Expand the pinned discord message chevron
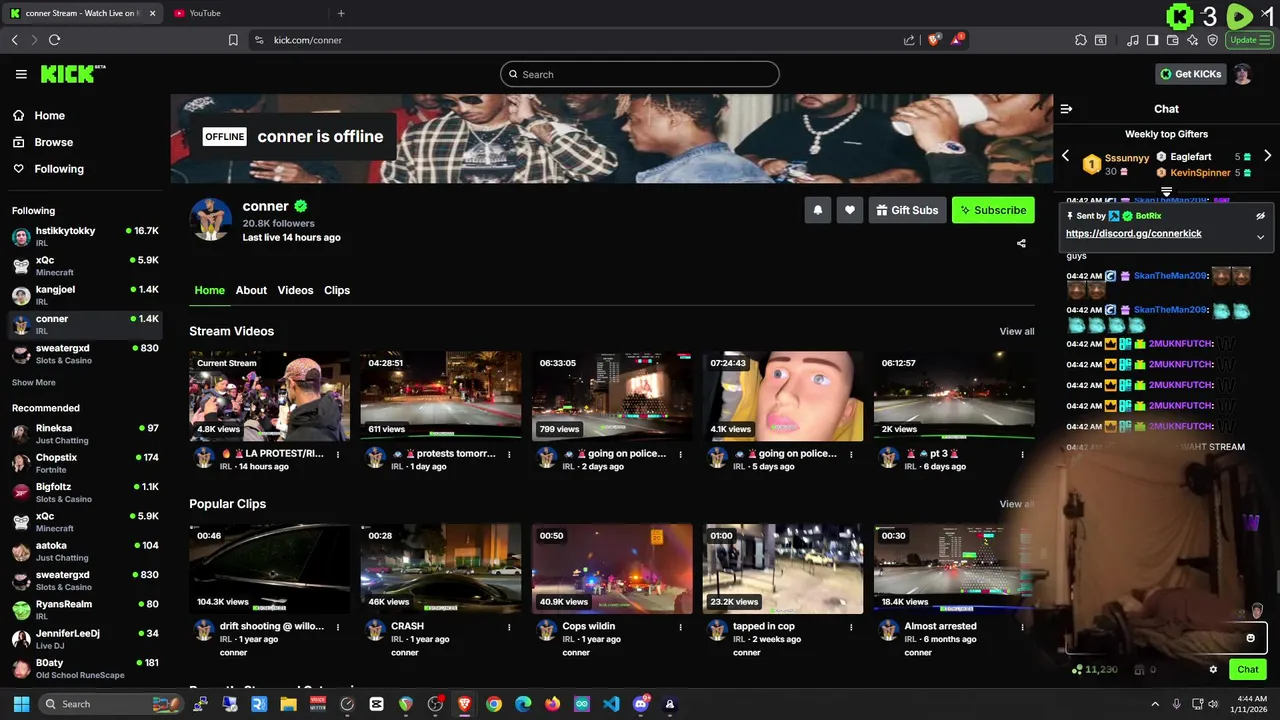The width and height of the screenshot is (1280, 720). point(1260,237)
